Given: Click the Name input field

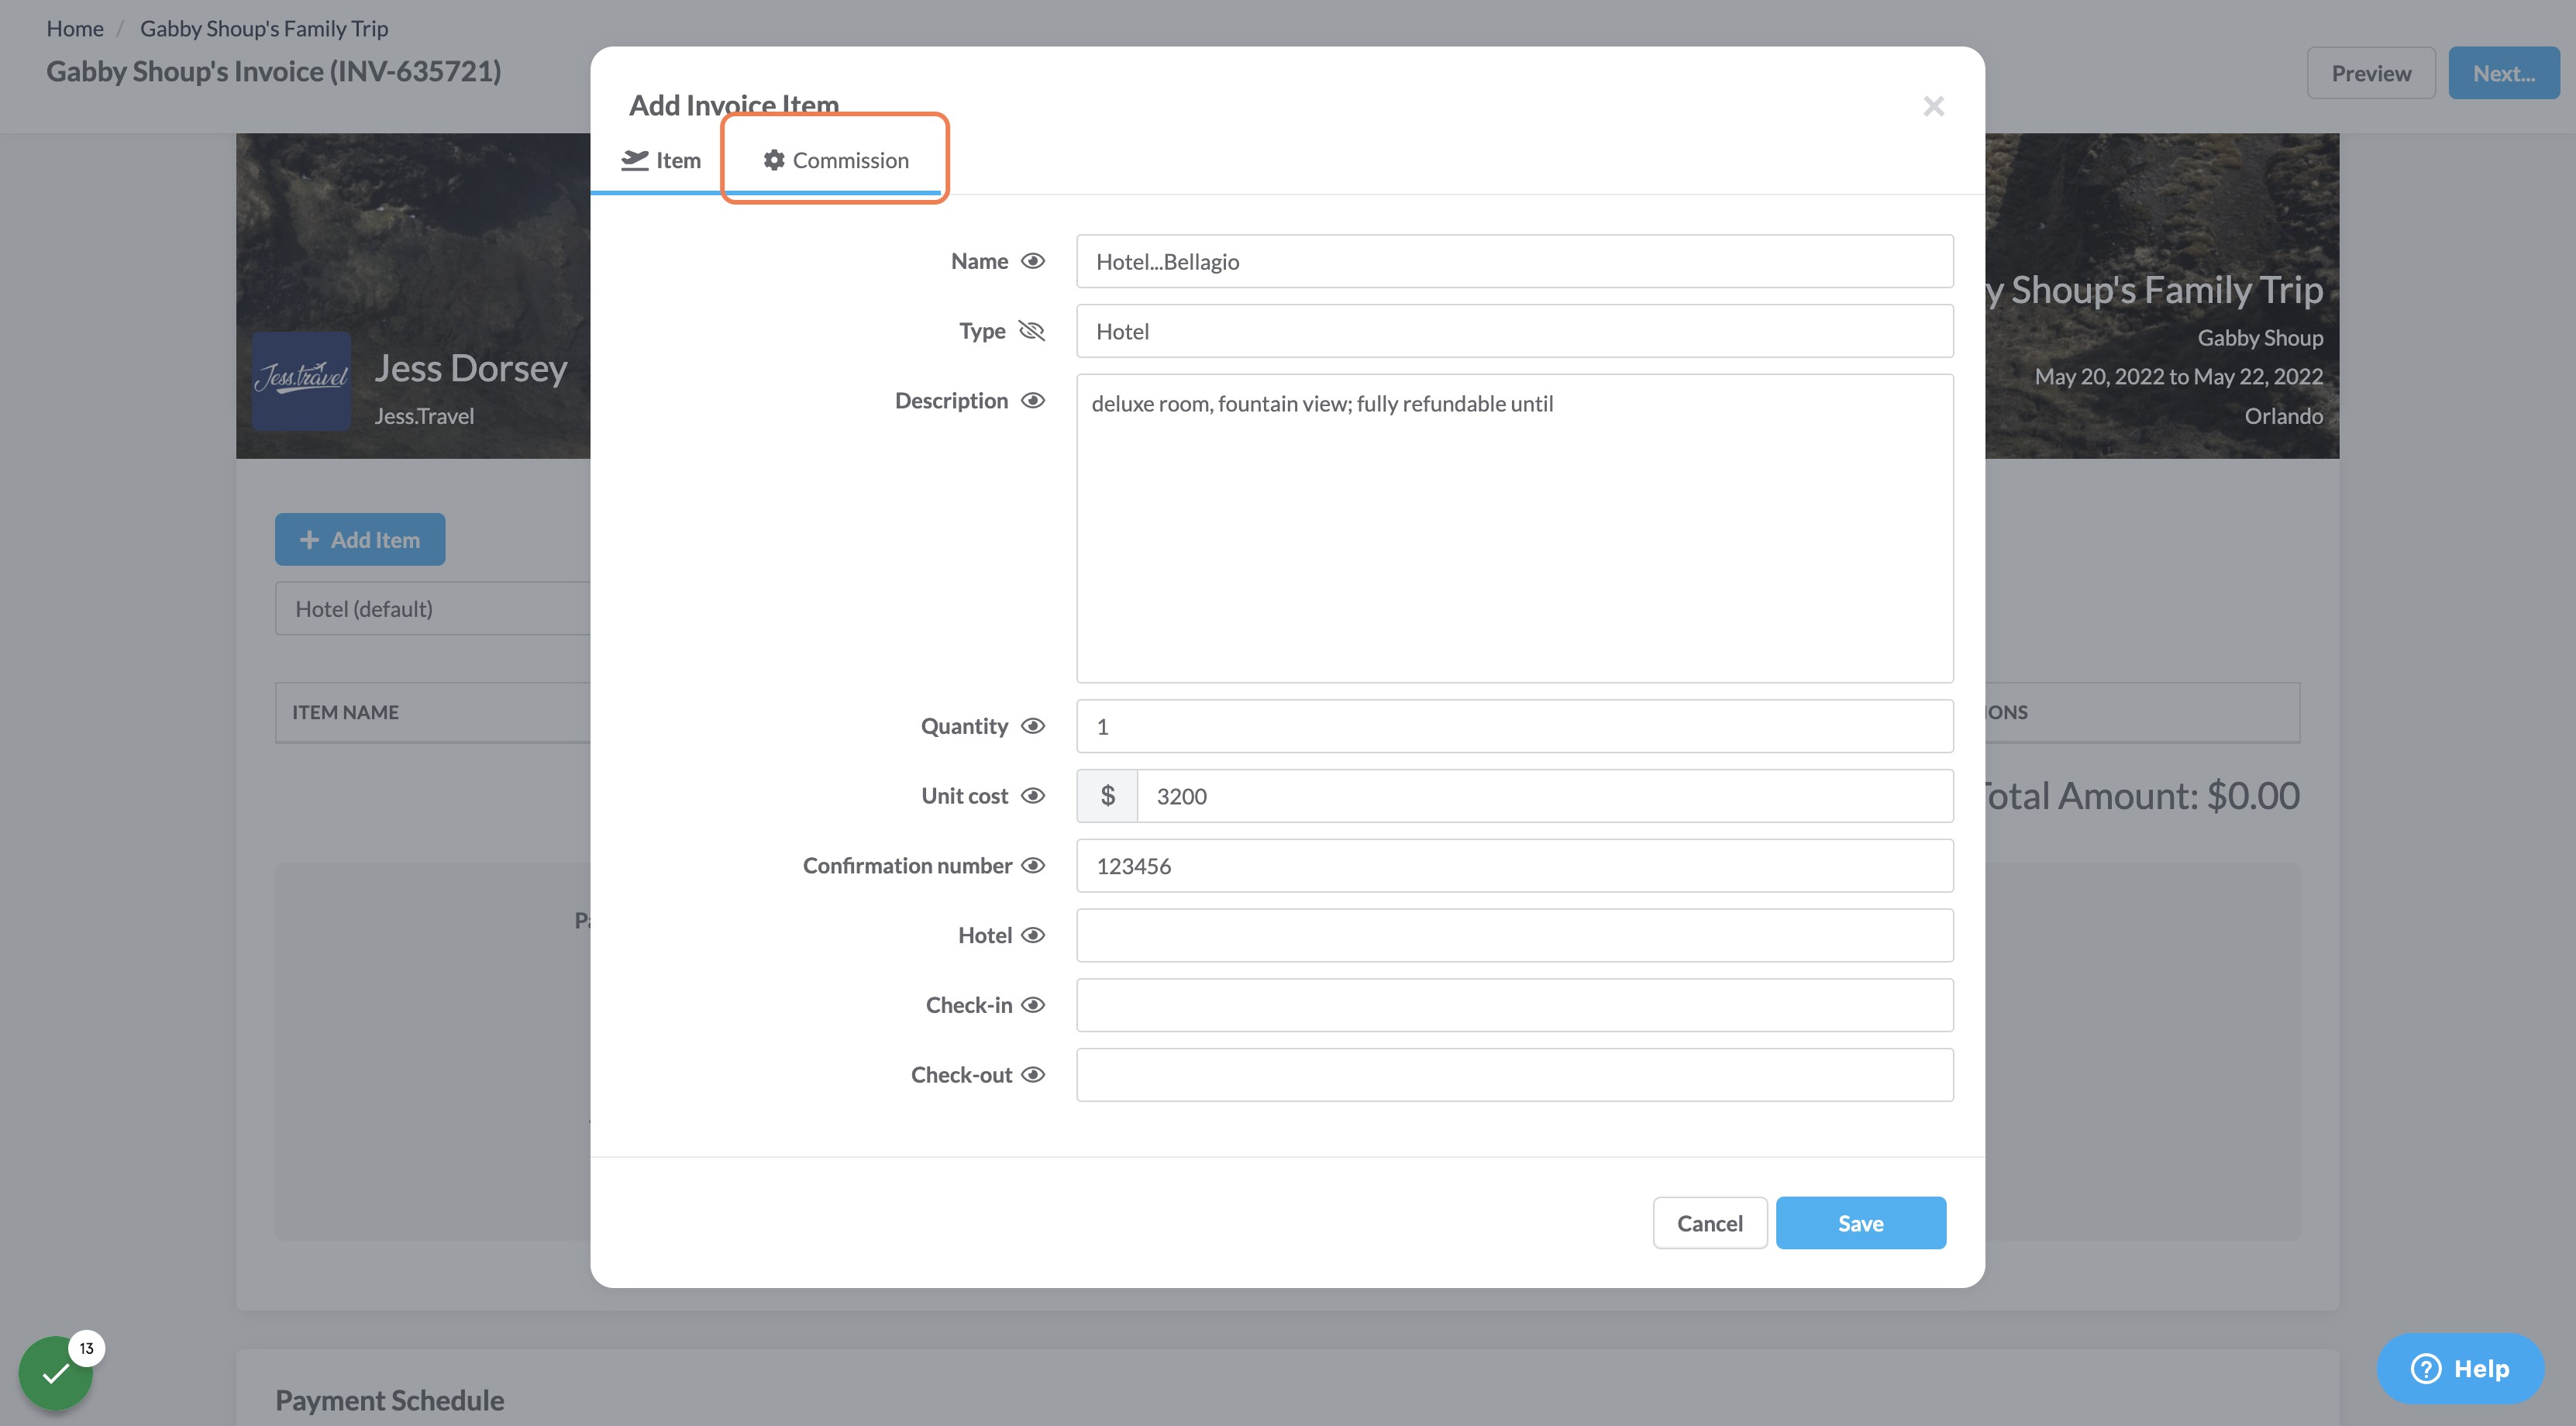Looking at the screenshot, I should 1514,261.
